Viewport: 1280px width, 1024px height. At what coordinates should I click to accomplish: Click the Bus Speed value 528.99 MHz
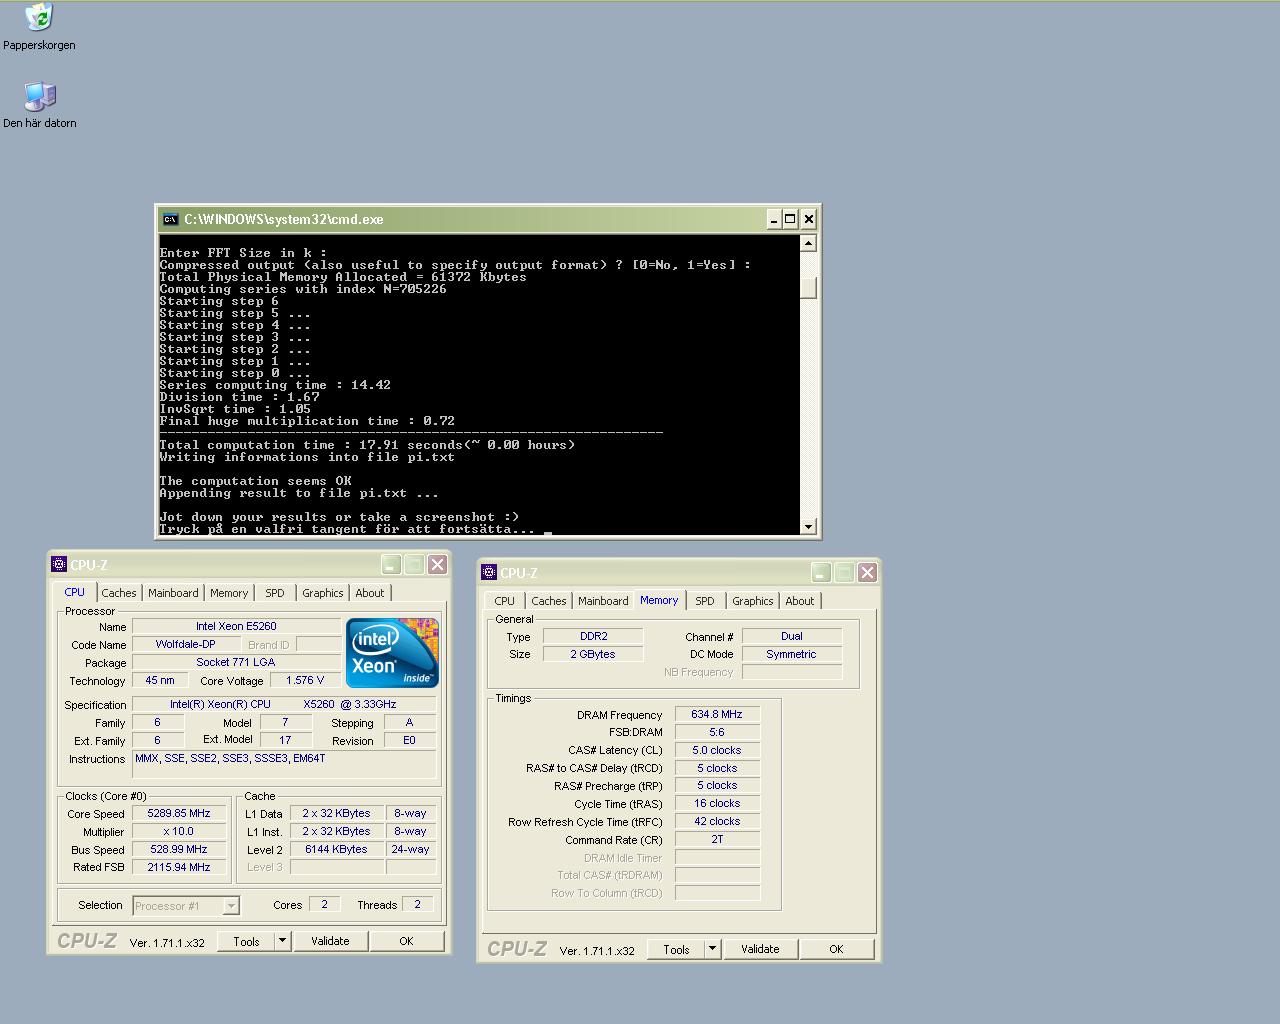click(179, 850)
